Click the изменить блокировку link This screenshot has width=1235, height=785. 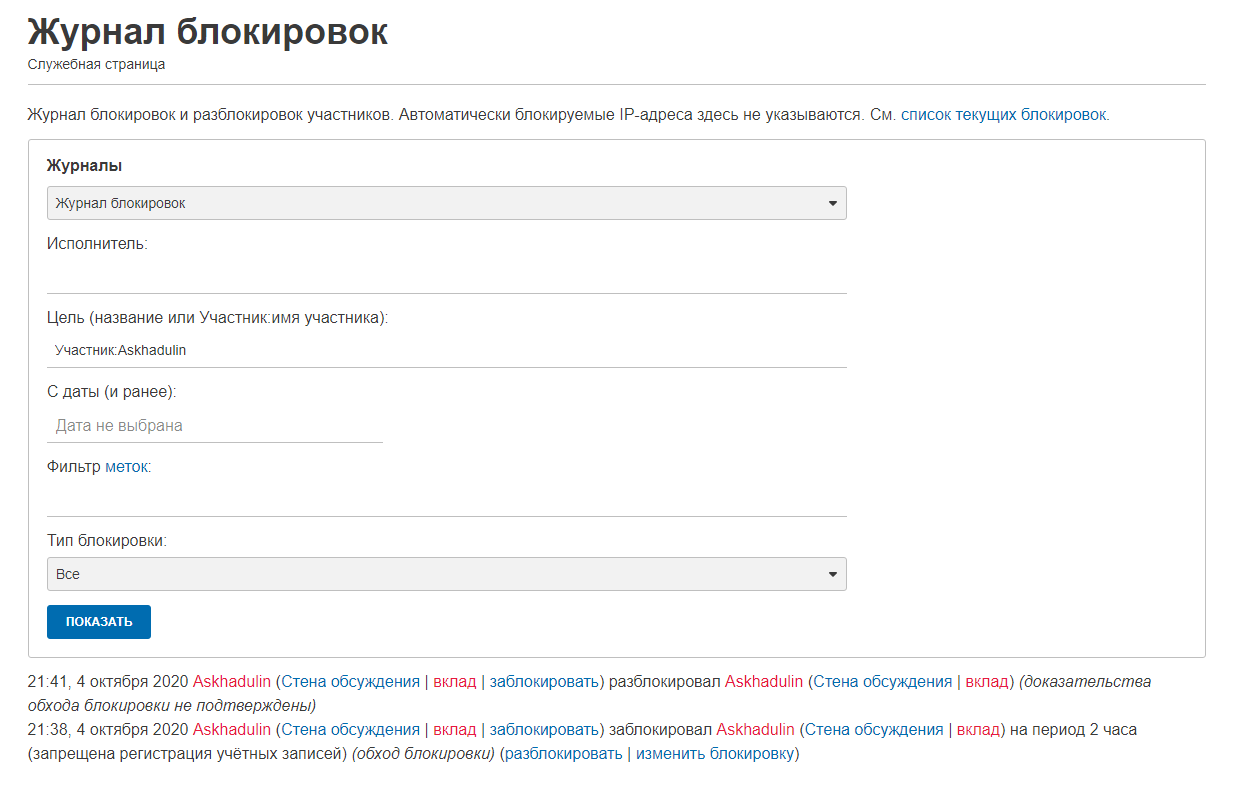pos(715,754)
